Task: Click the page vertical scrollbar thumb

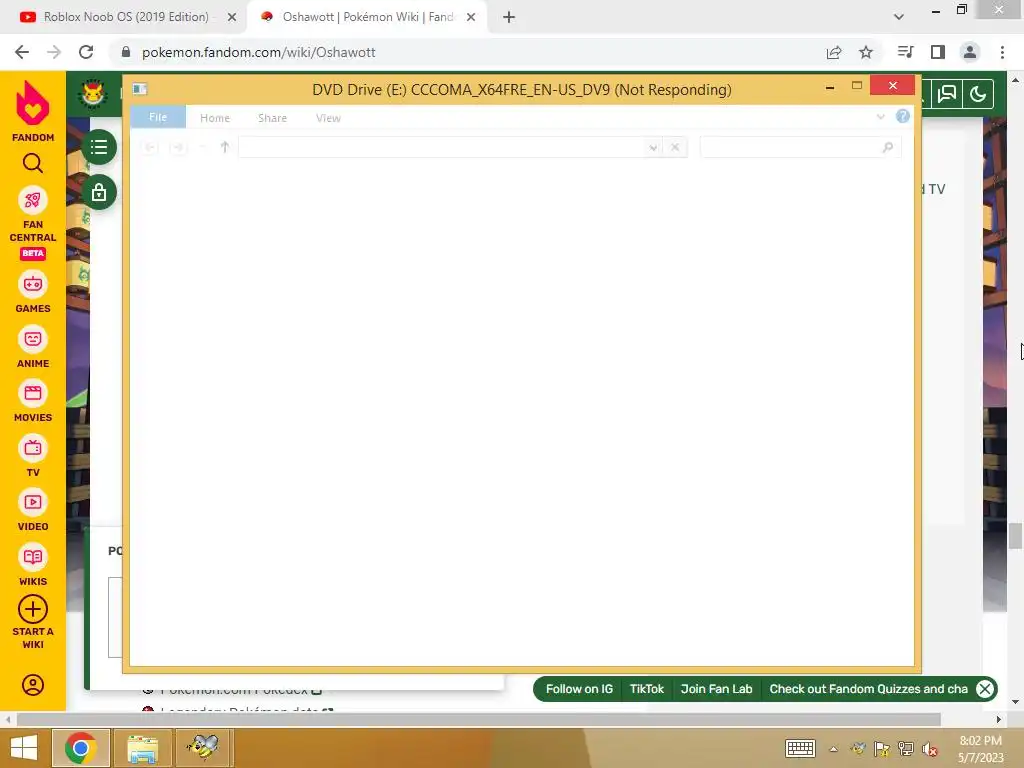Action: 1015,536
